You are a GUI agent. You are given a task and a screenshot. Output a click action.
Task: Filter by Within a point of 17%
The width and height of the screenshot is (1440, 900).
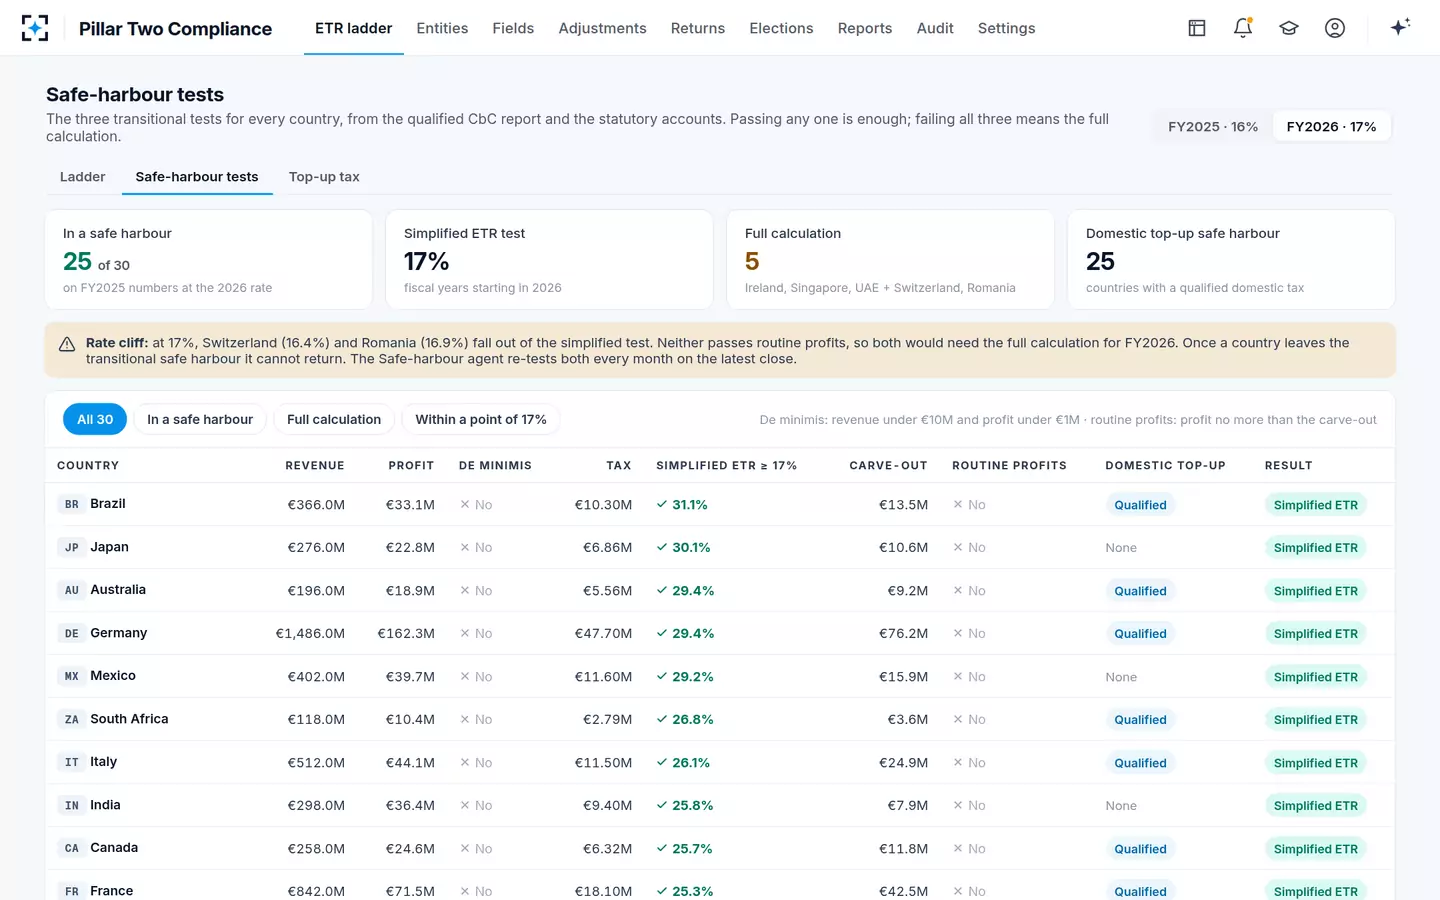481,419
